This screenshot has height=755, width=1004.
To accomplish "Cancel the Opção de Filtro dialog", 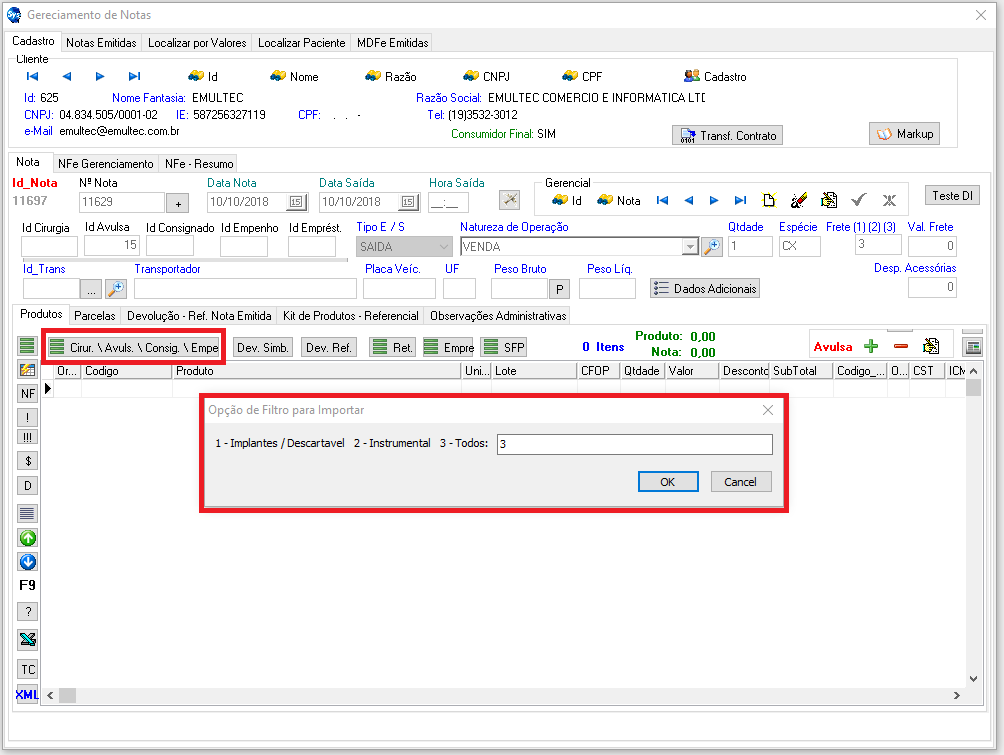I will [741, 482].
